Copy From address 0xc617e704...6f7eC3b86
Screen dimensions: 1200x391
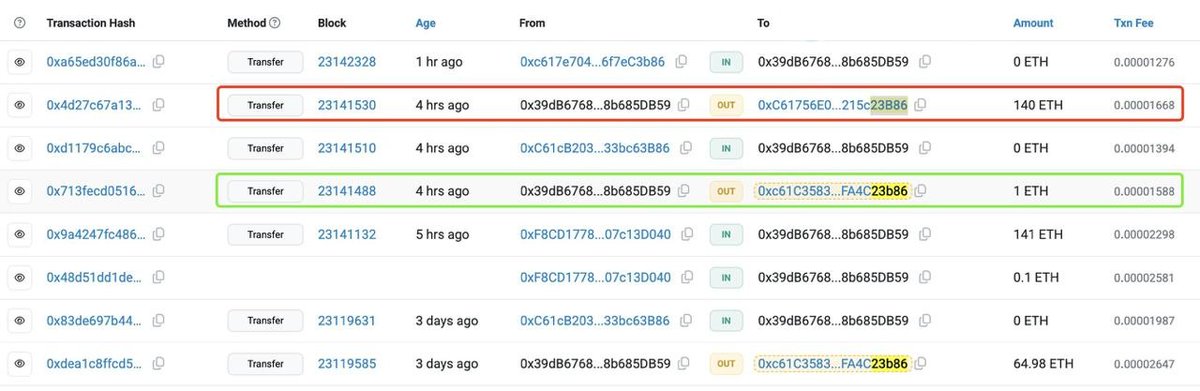click(x=682, y=62)
